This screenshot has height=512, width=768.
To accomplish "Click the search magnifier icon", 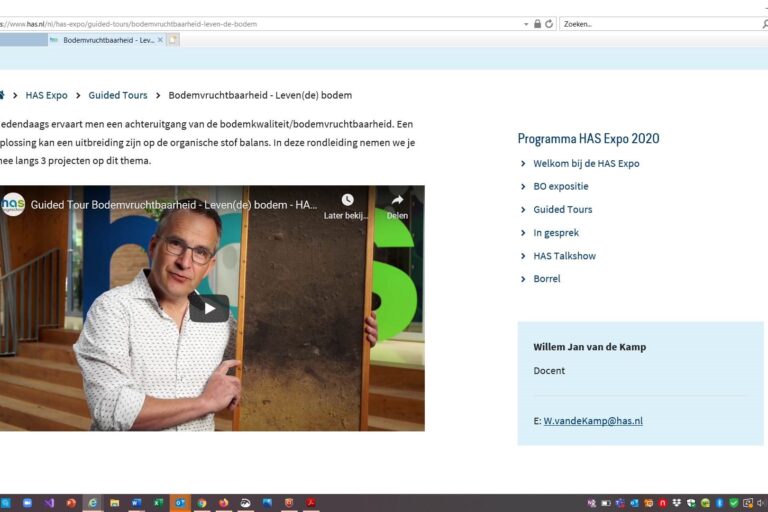I will tap(764, 24).
